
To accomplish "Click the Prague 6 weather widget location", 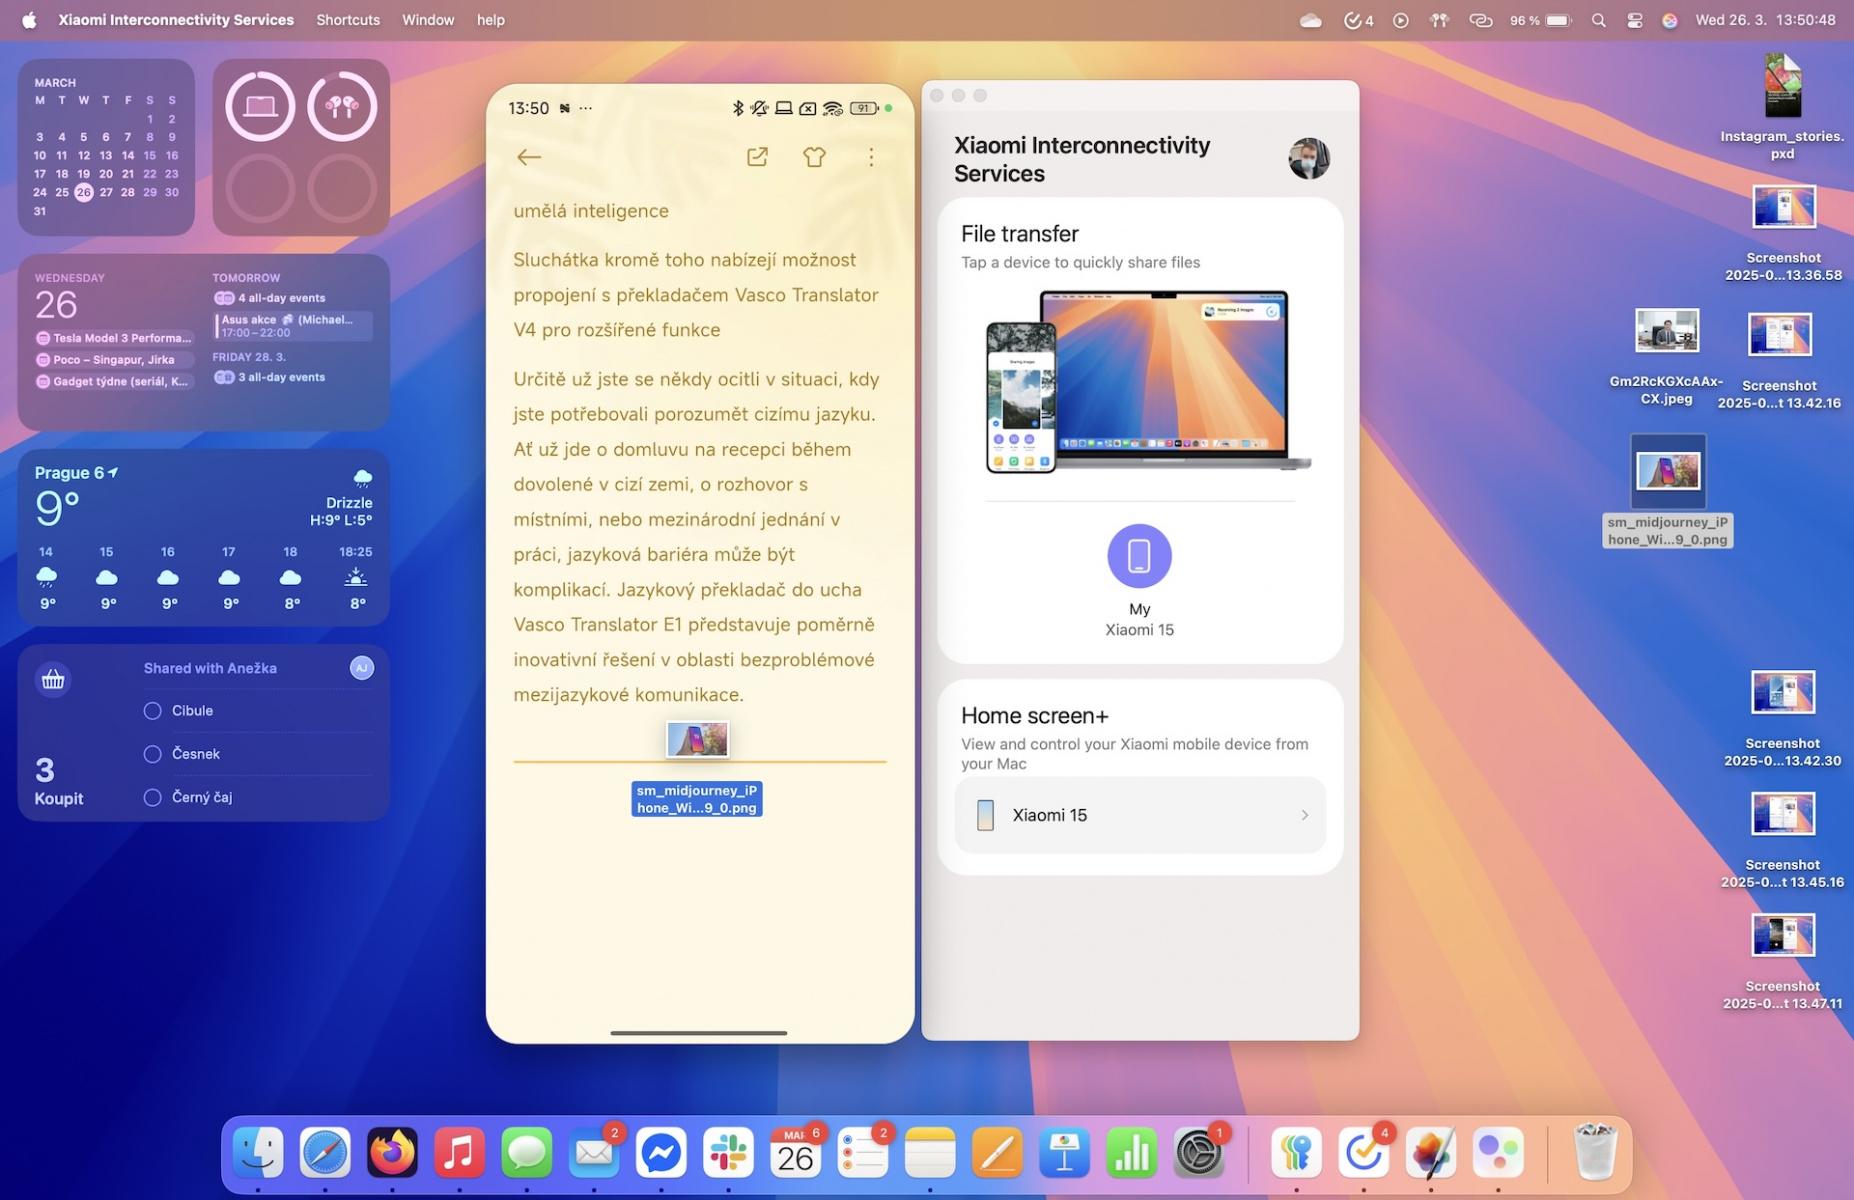I will coord(76,473).
